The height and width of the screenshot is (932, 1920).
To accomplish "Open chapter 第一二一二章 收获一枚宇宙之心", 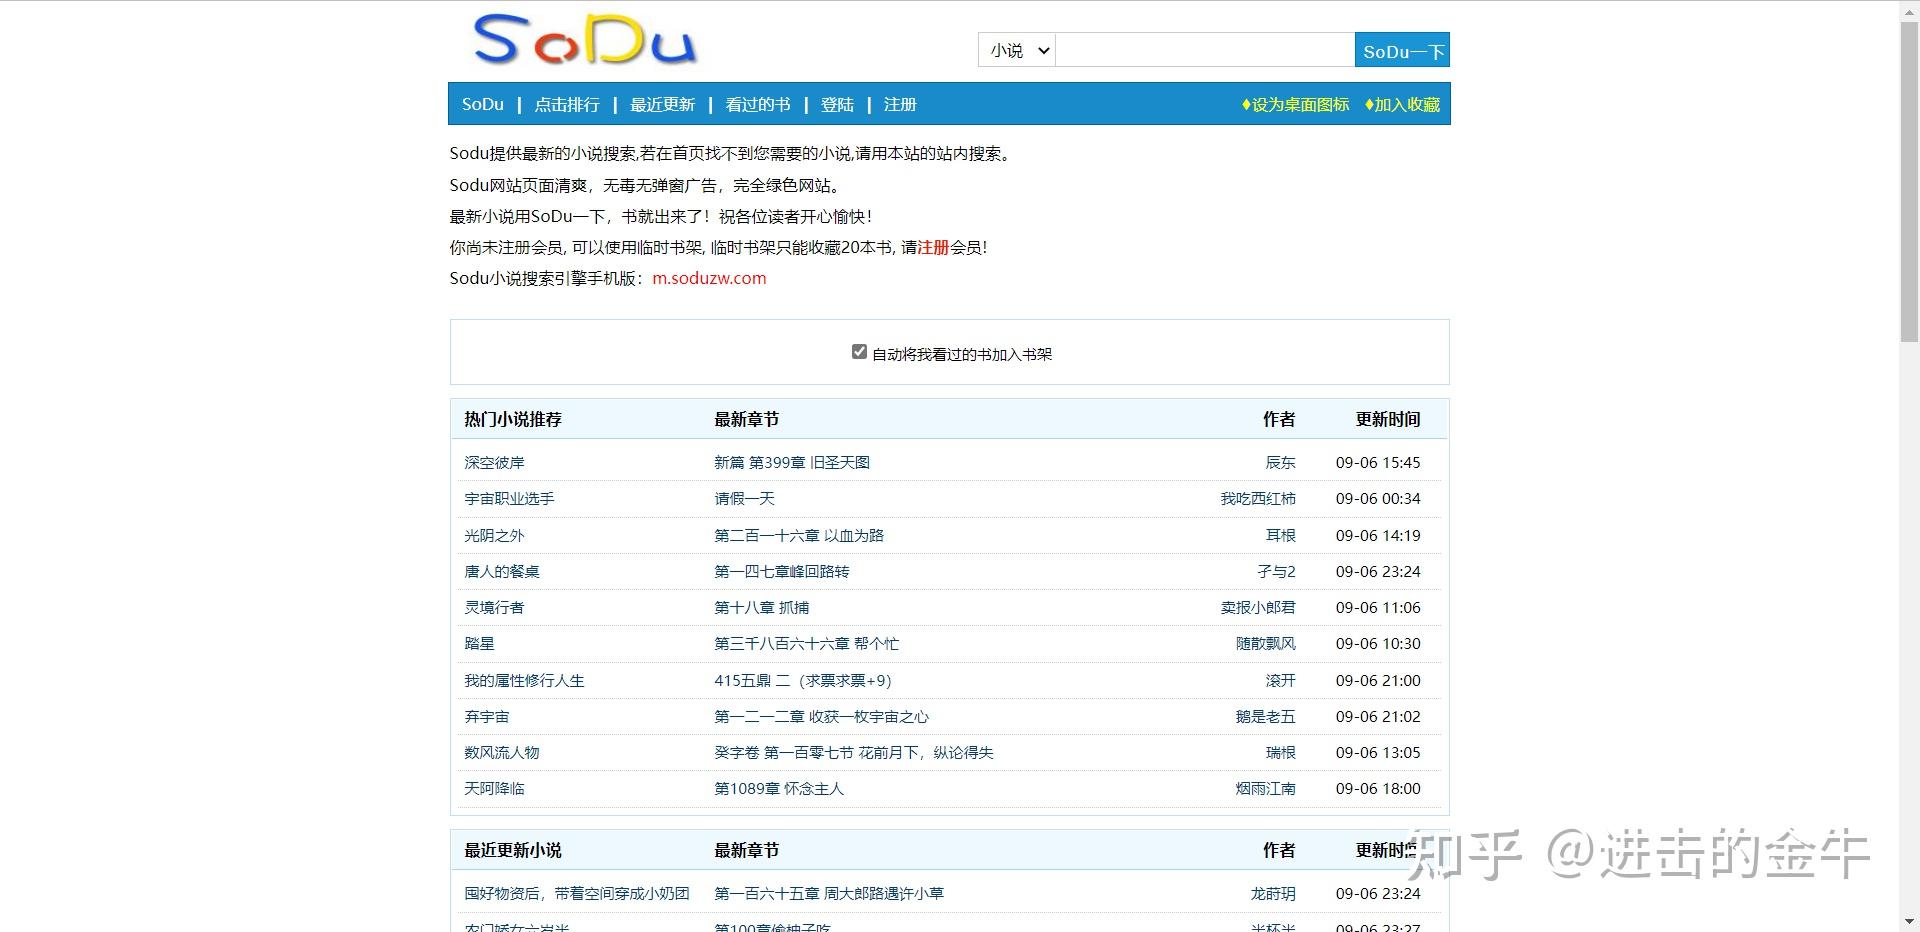I will point(822,716).
